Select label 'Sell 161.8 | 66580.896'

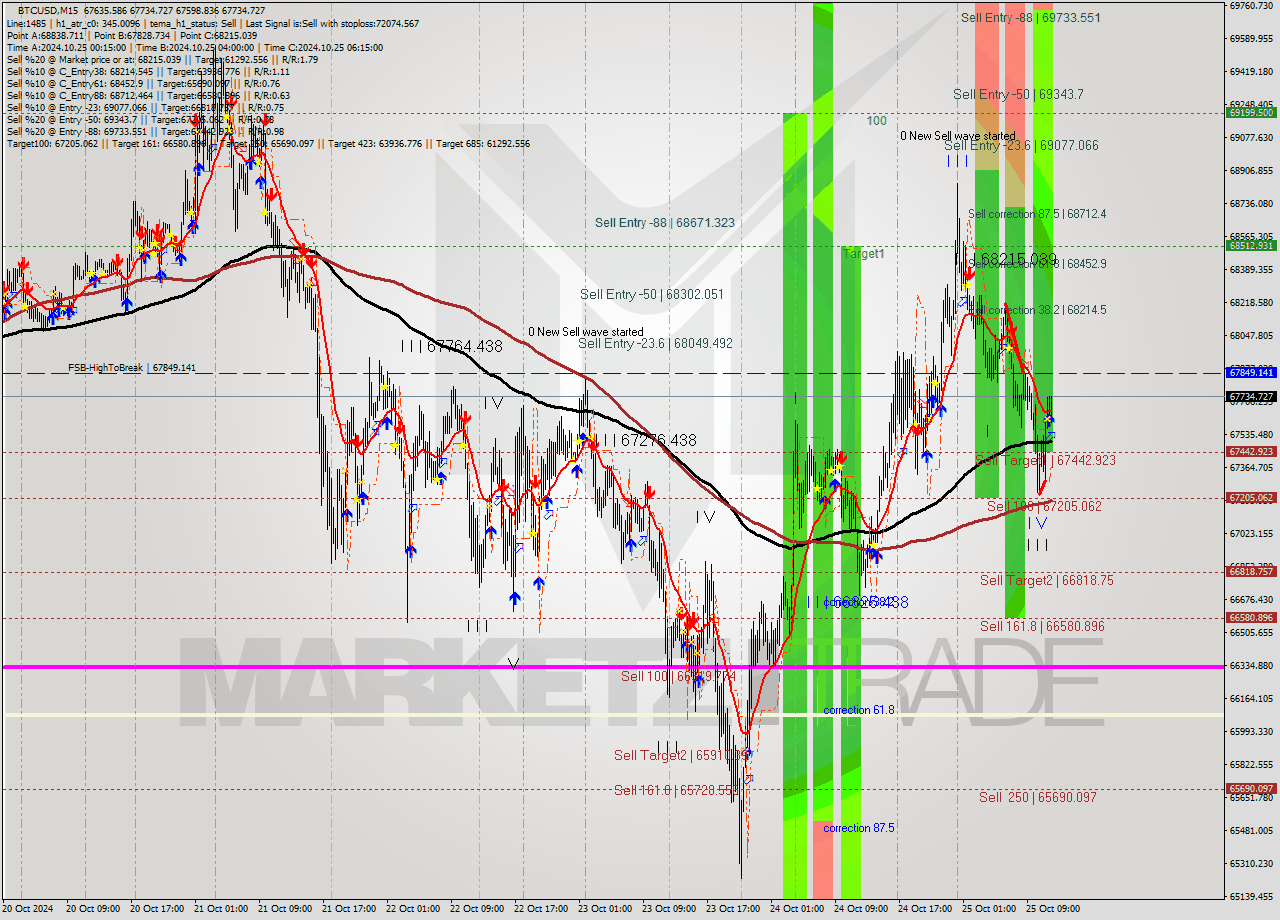tap(1042, 626)
